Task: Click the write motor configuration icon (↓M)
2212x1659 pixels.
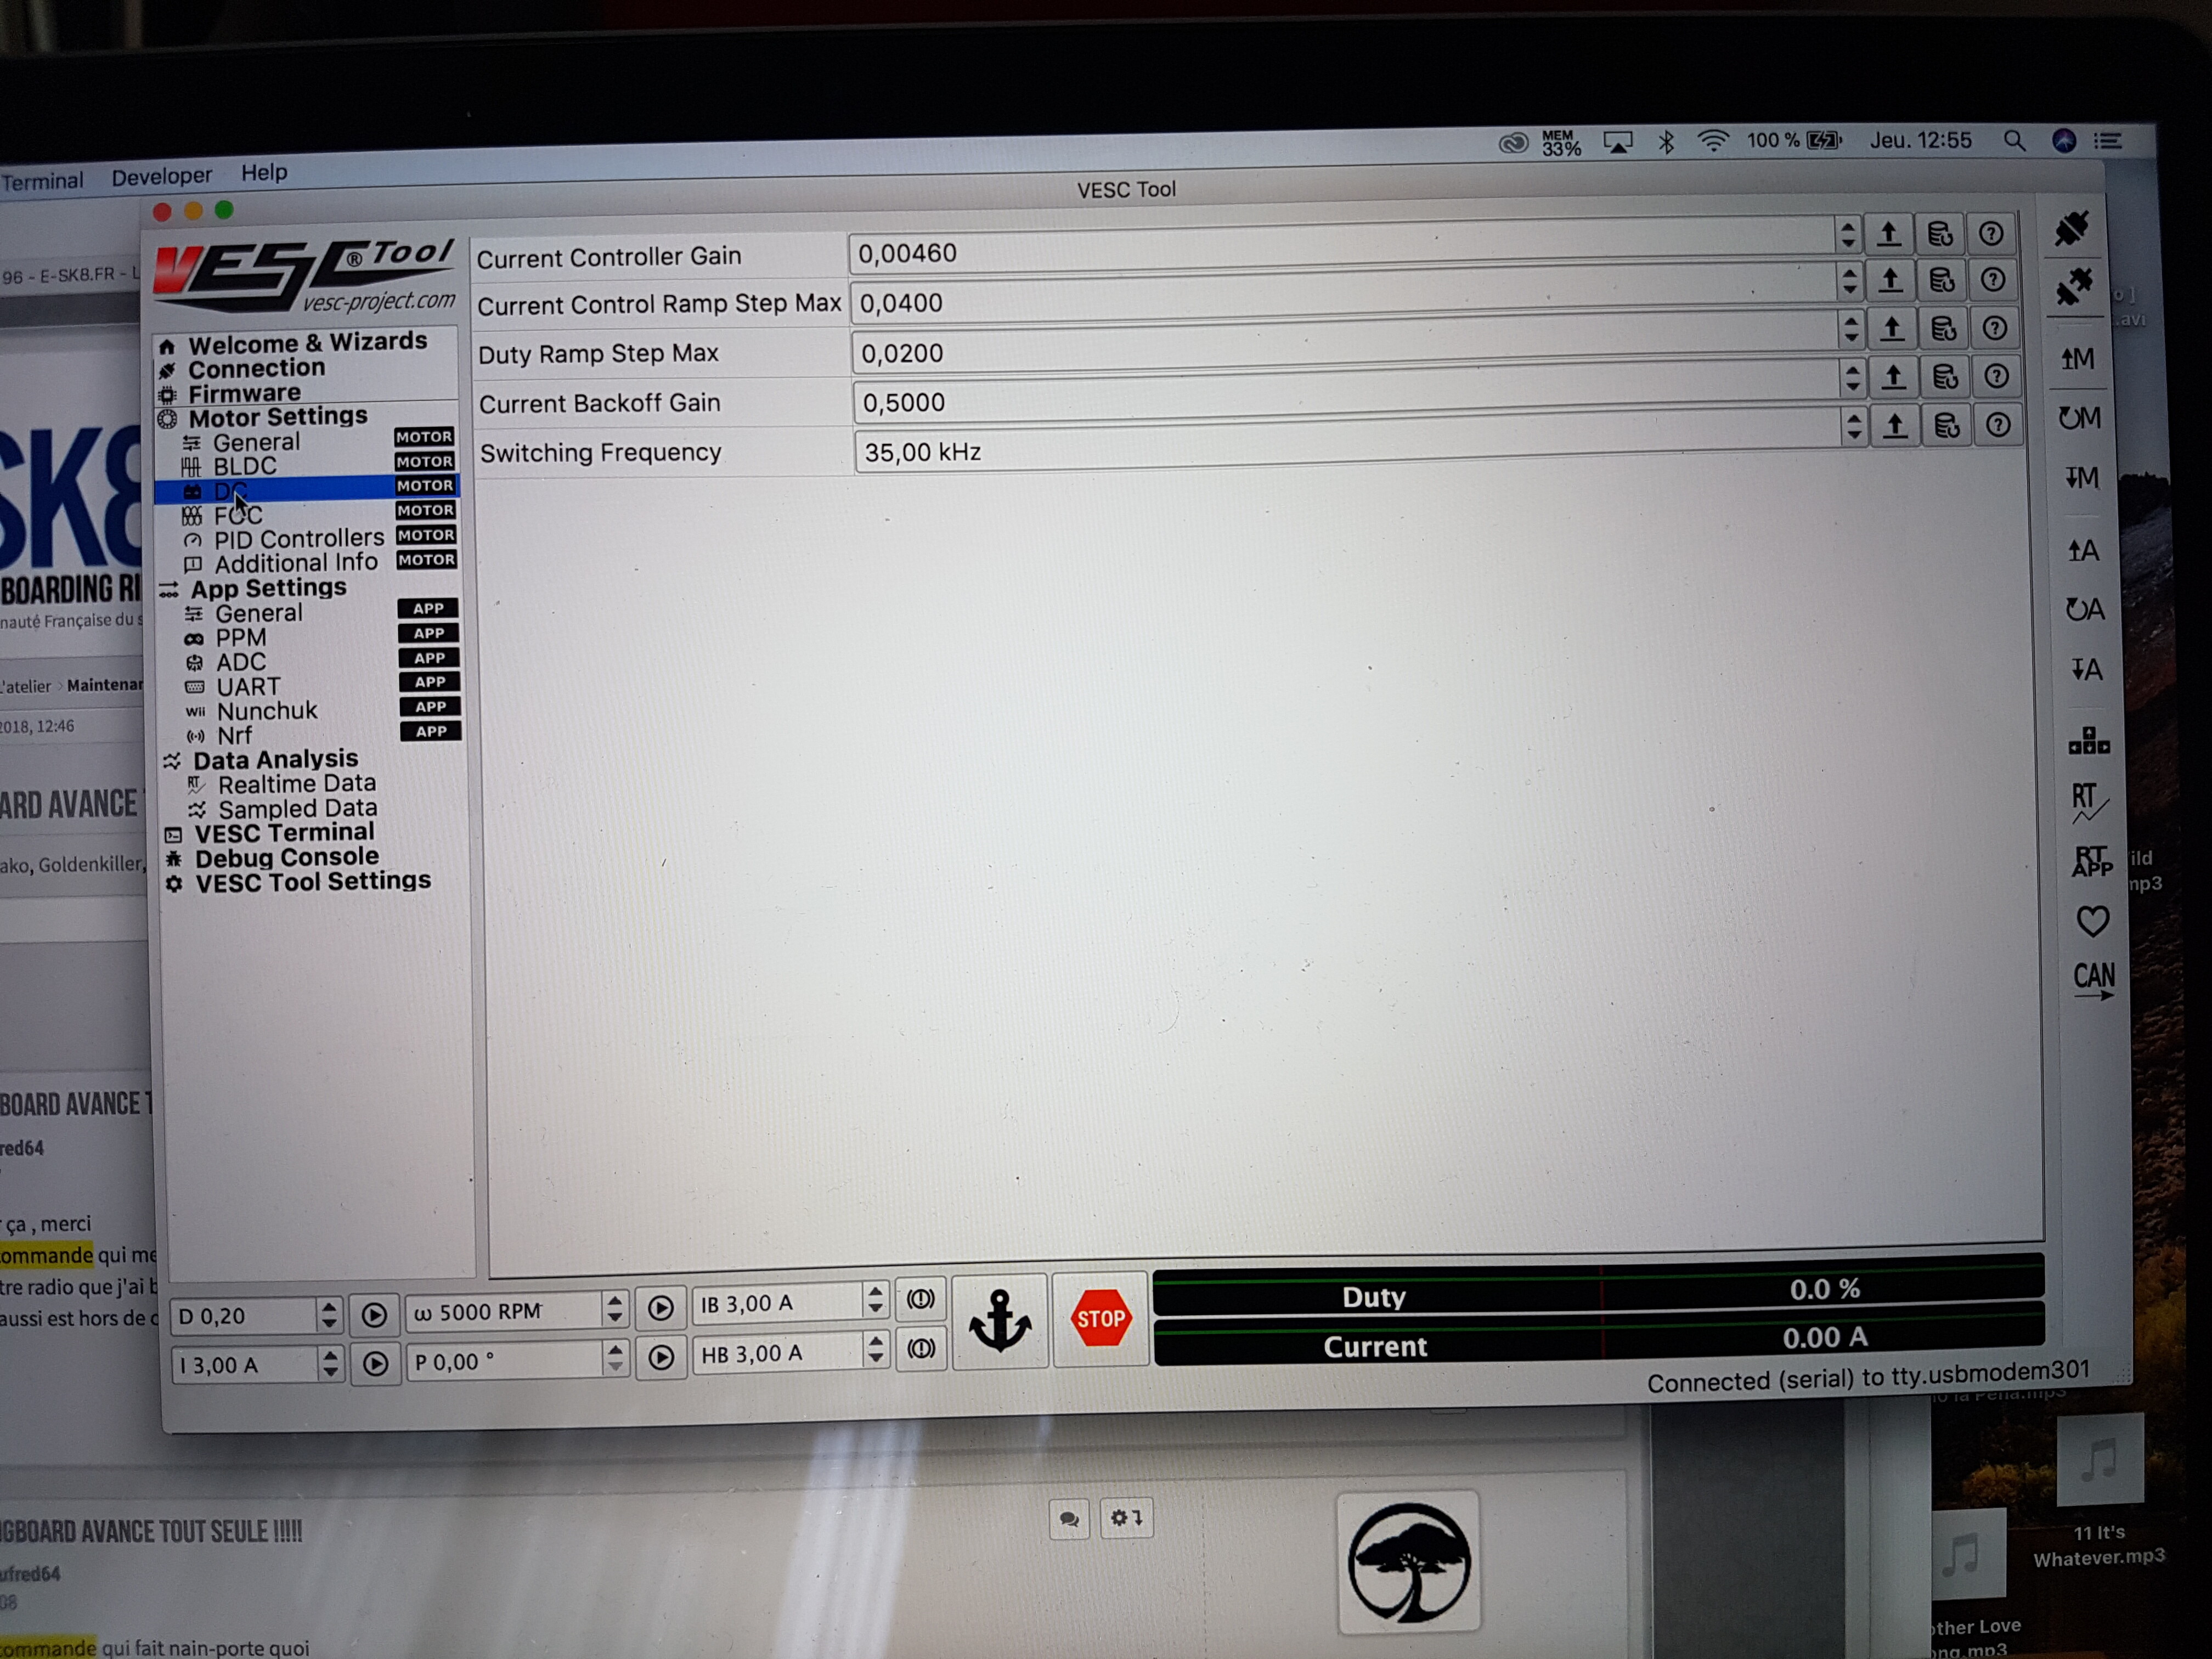Action: click(x=2081, y=478)
